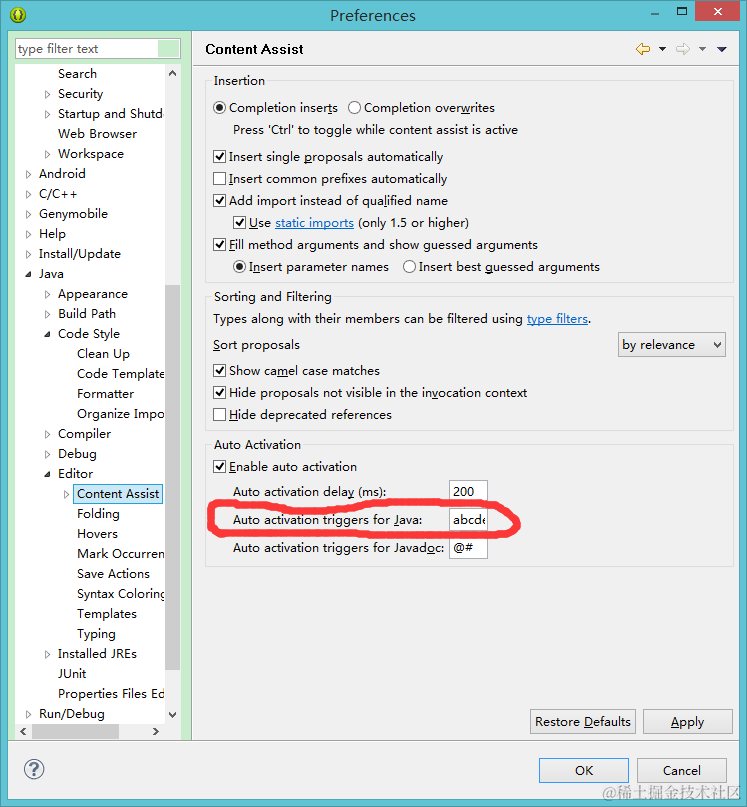Click the Cancel button
The width and height of the screenshot is (747, 807).
(682, 770)
